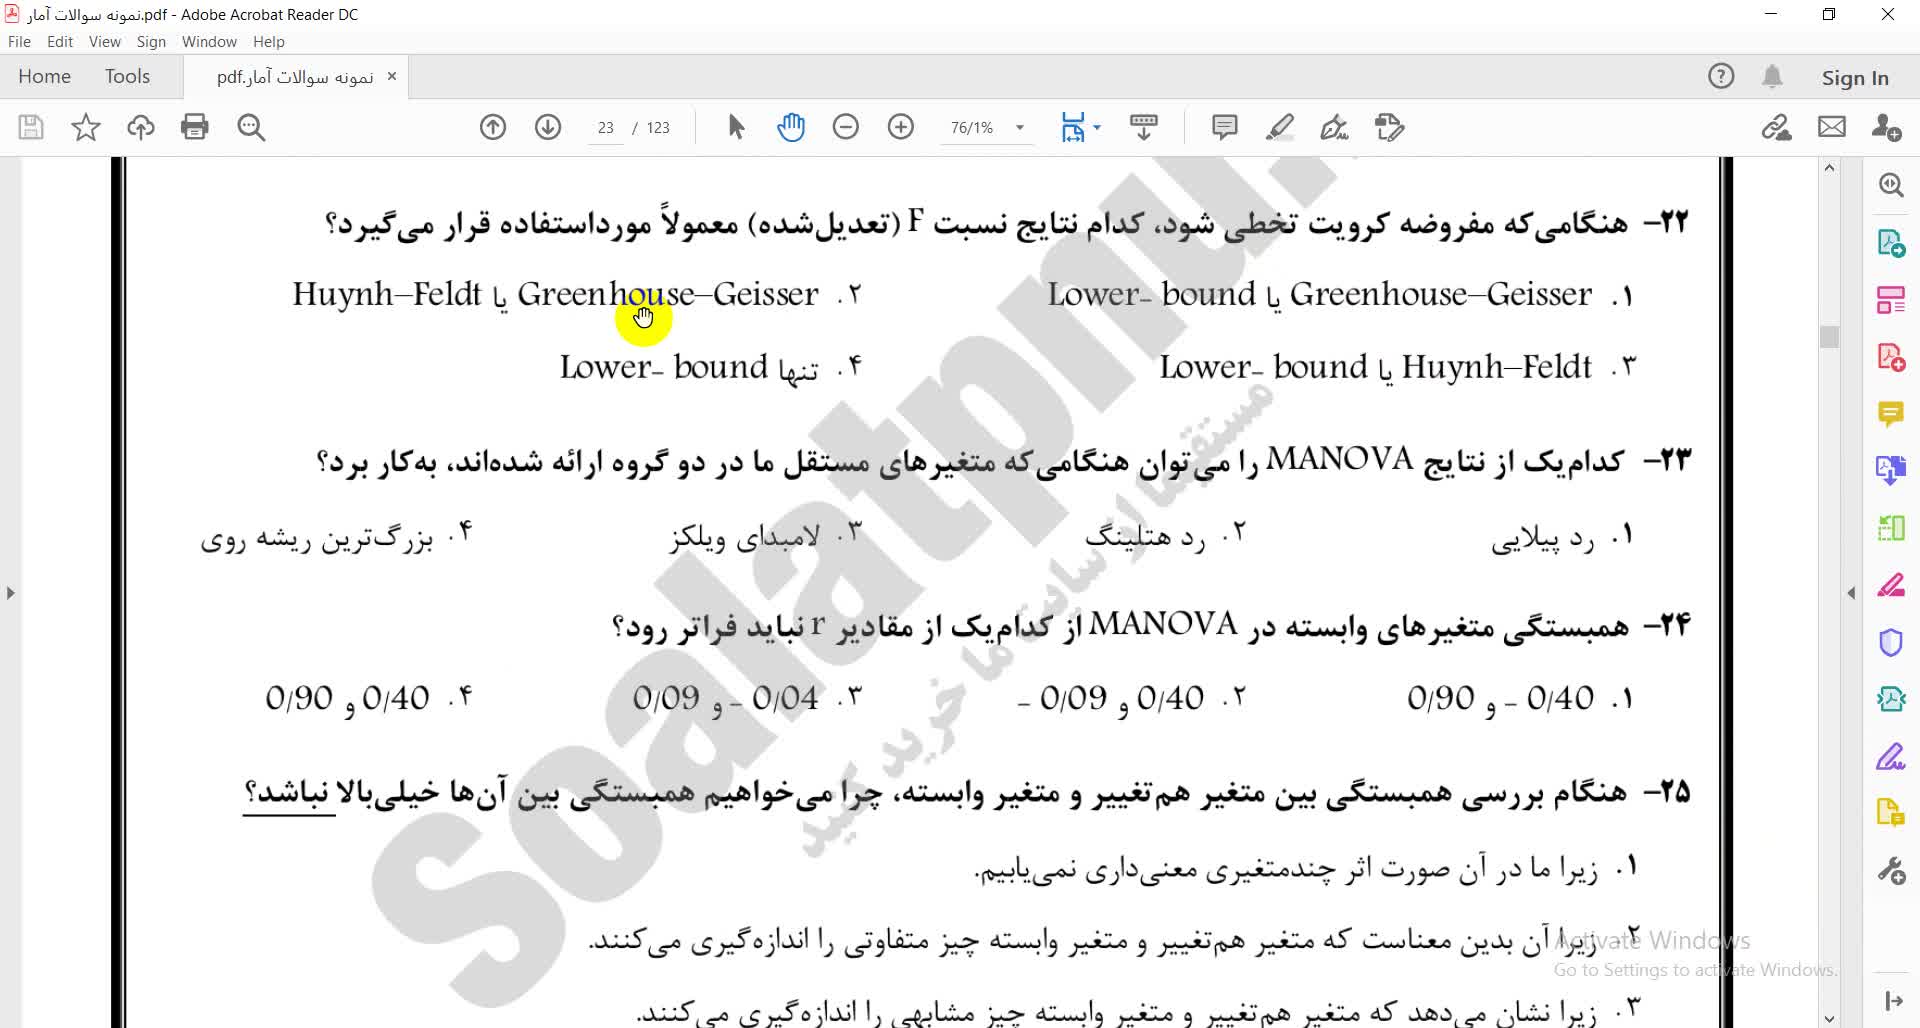
Task: Zoom out with the minus icon
Action: pyautogui.click(x=846, y=127)
